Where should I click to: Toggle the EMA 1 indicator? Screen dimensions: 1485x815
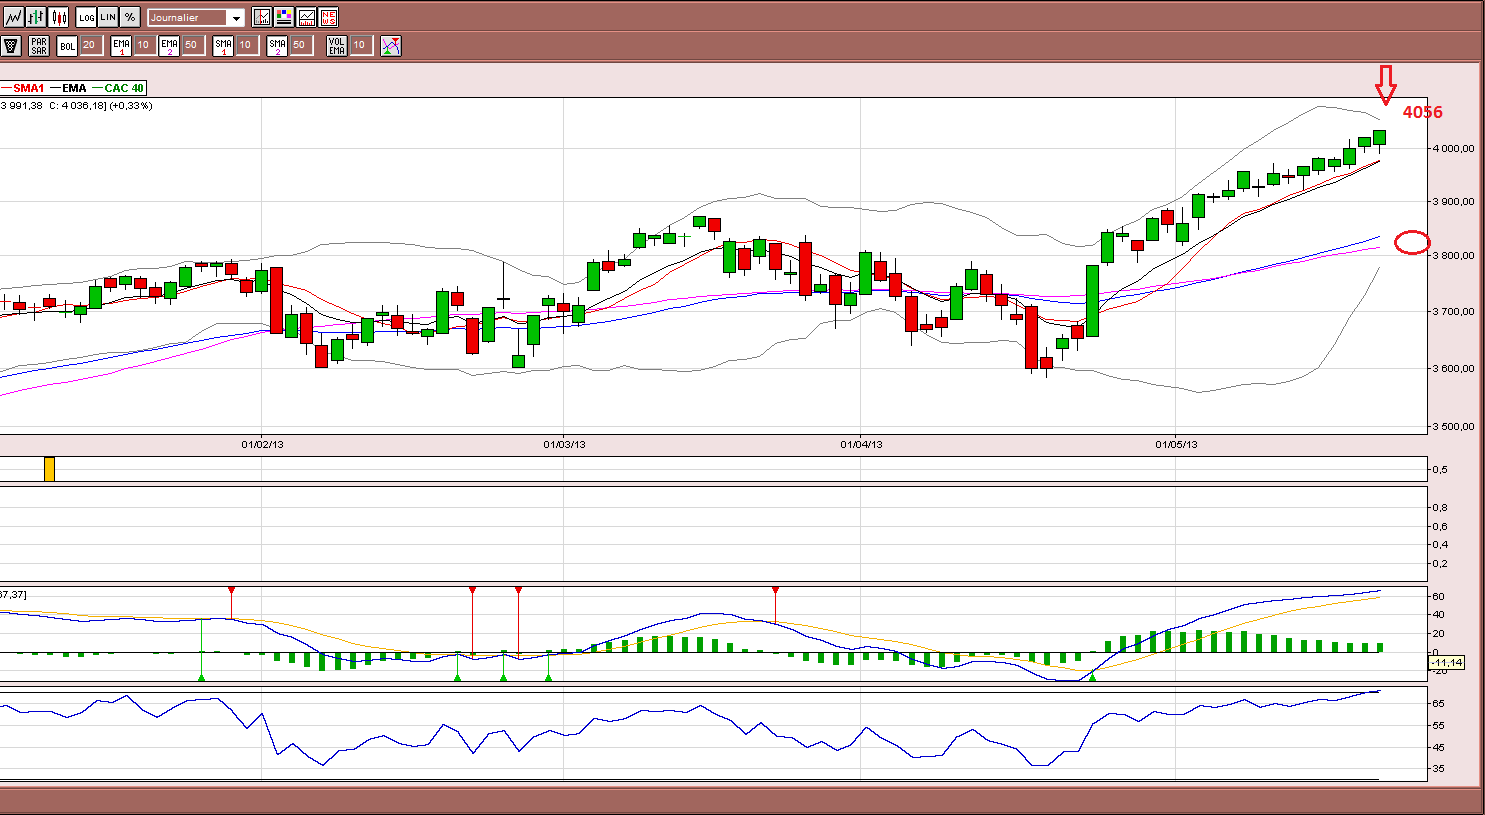[x=121, y=46]
